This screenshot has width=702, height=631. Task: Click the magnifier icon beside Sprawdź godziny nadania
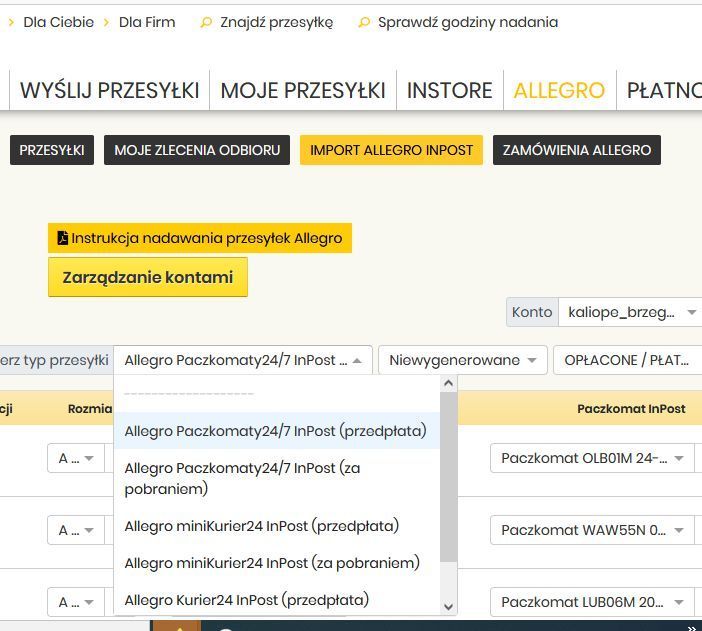click(x=364, y=22)
